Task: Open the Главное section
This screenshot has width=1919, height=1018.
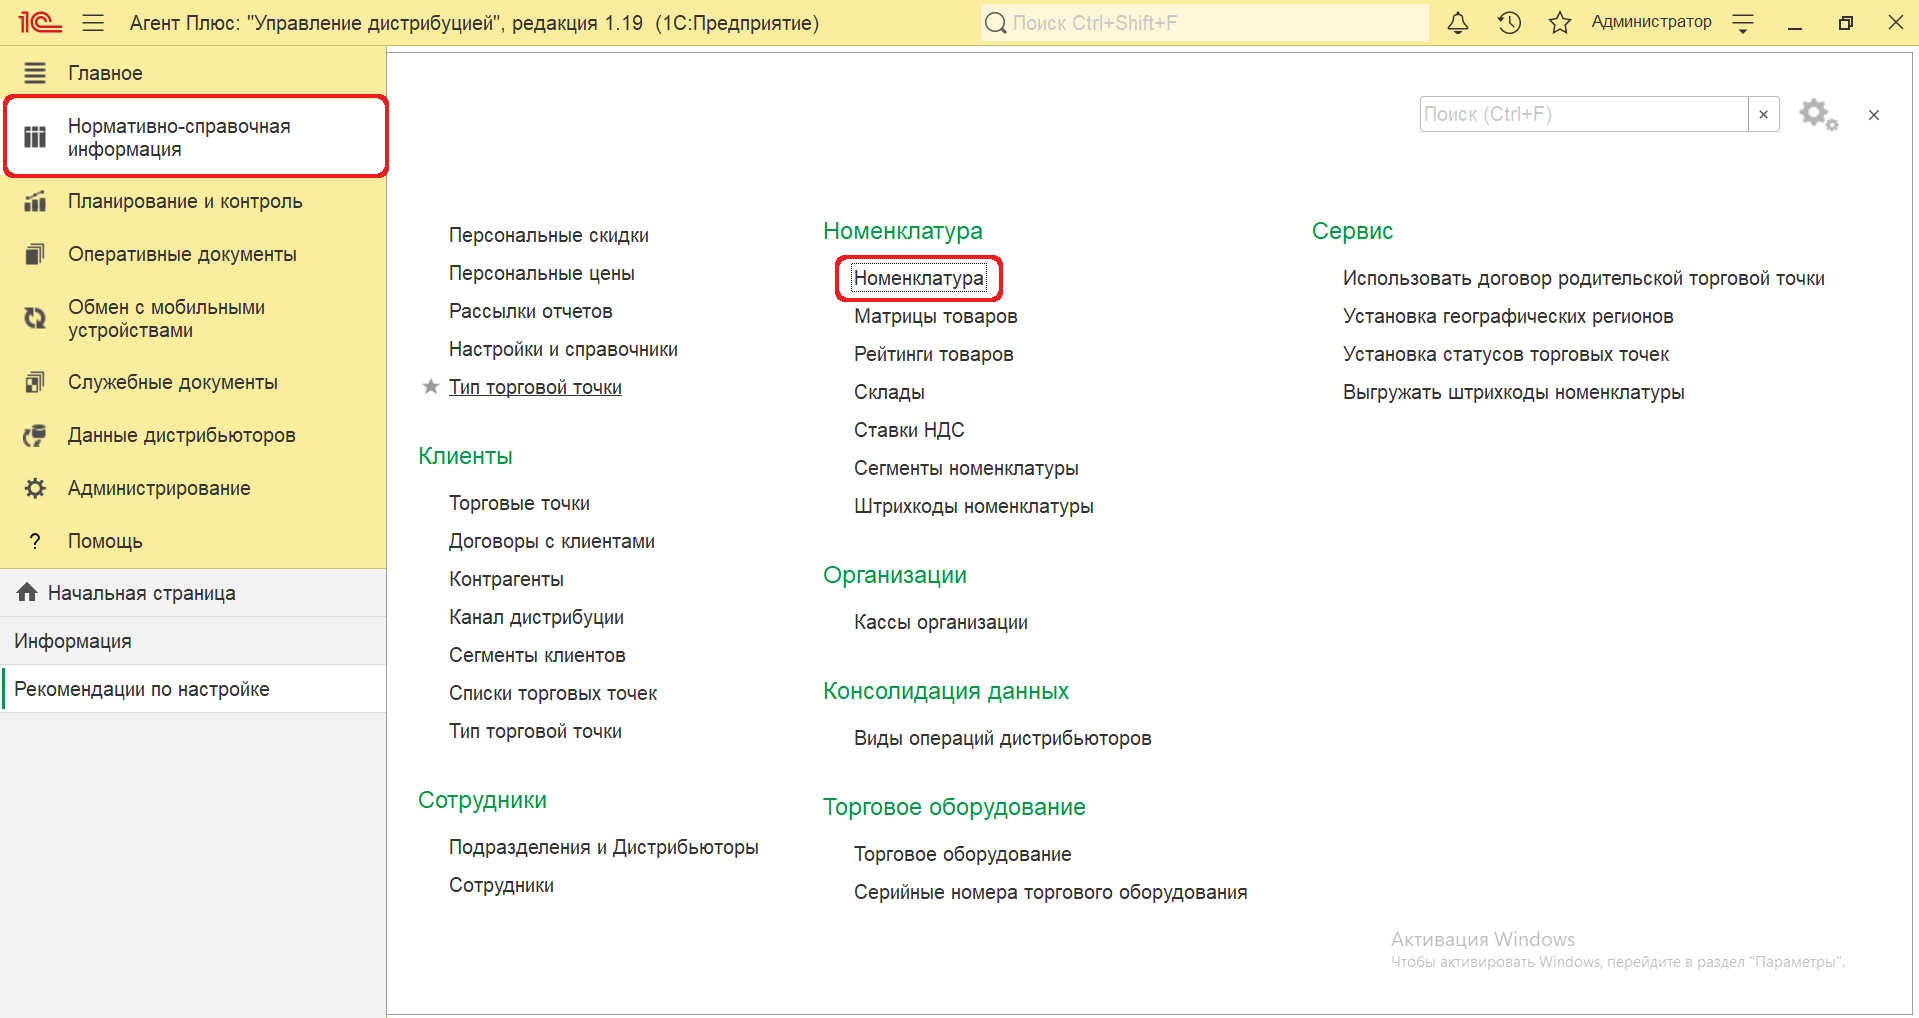Action: [x=193, y=73]
